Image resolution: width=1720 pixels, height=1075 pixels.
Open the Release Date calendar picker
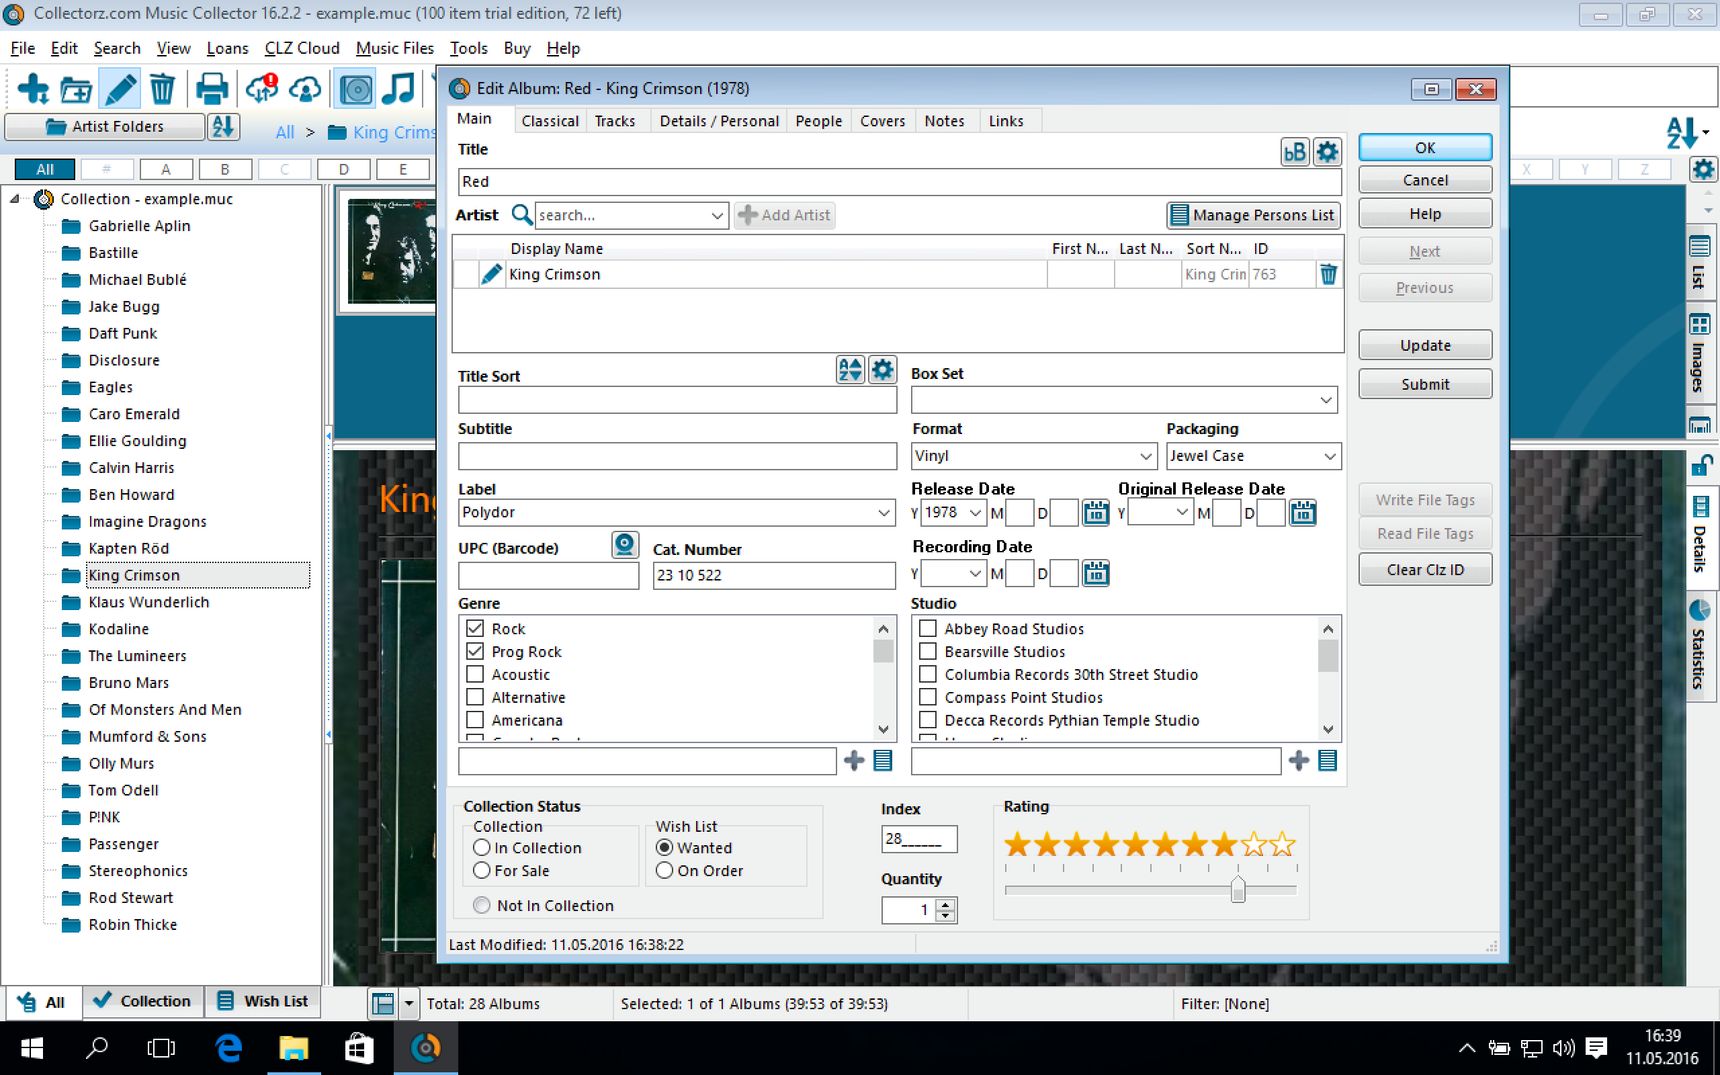pos(1096,513)
